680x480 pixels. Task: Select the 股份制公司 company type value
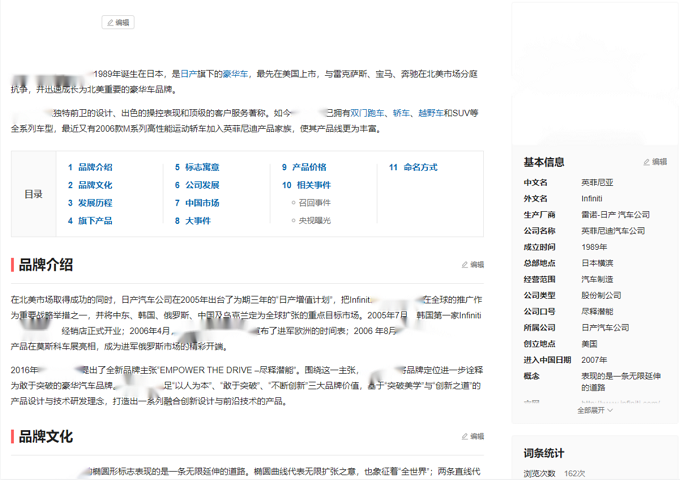click(601, 295)
